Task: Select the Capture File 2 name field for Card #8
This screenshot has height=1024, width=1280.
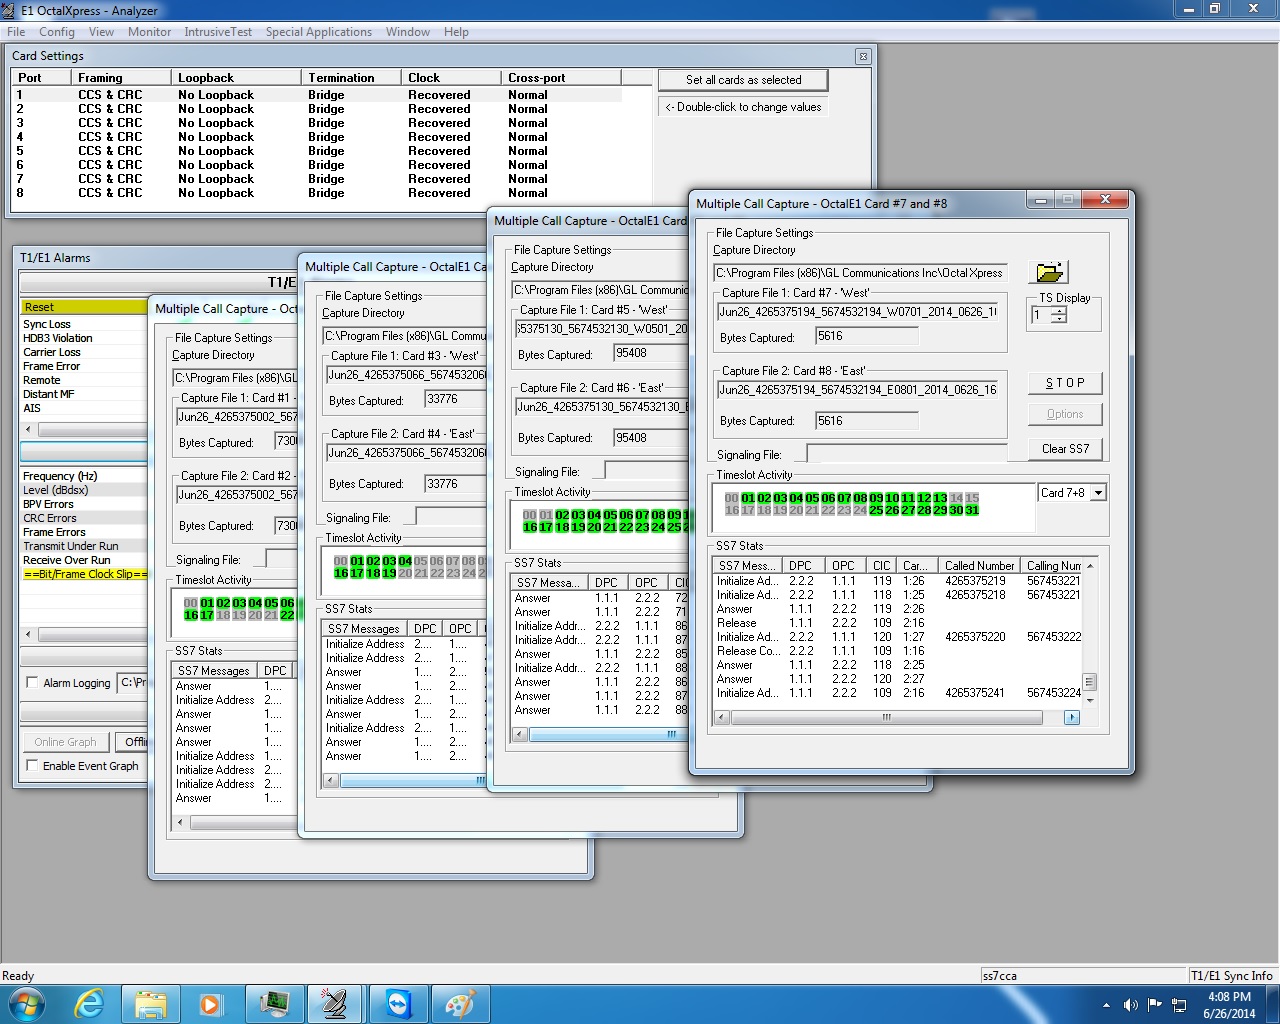Action: [x=858, y=389]
